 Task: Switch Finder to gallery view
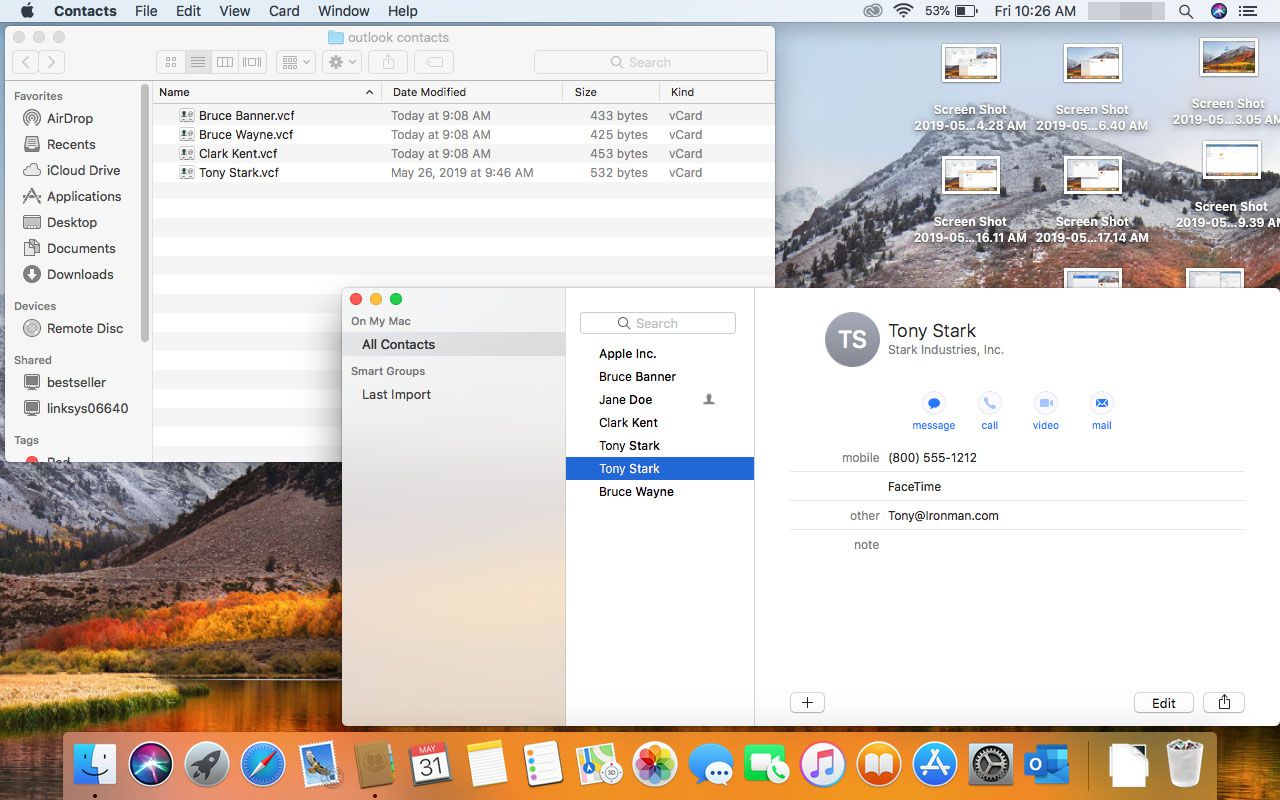pyautogui.click(x=252, y=62)
